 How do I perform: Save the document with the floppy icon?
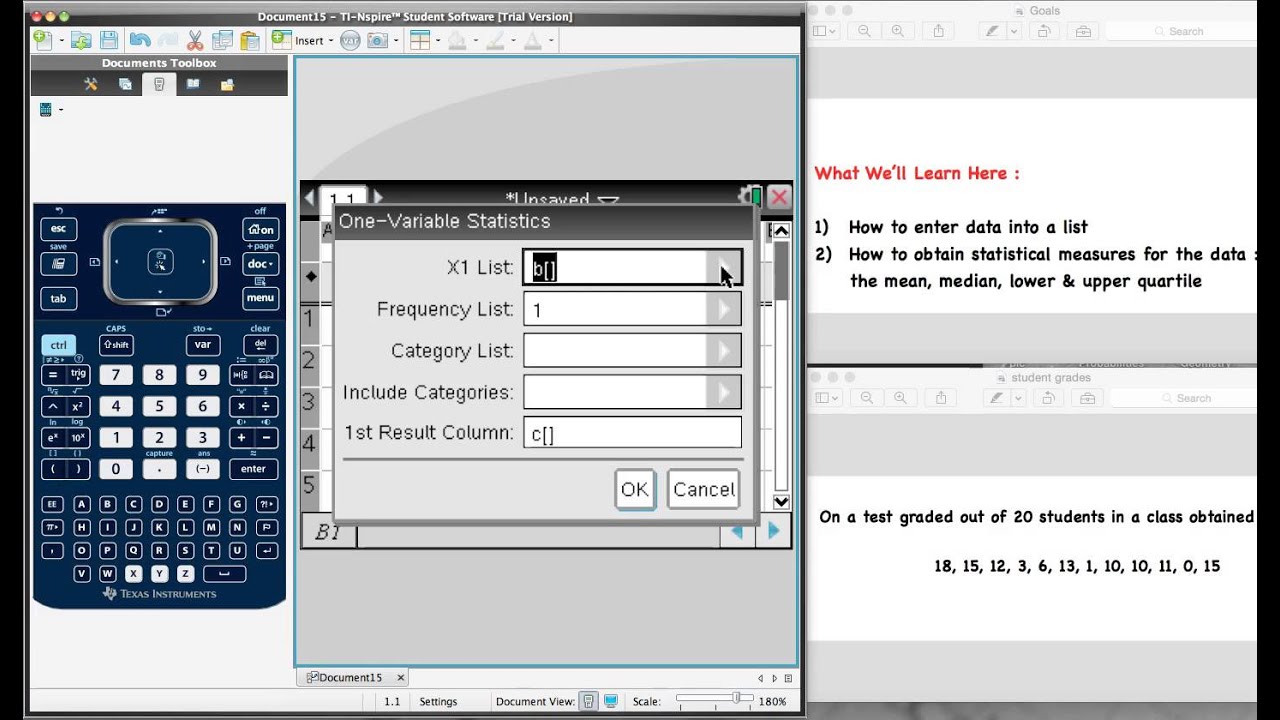coord(109,40)
